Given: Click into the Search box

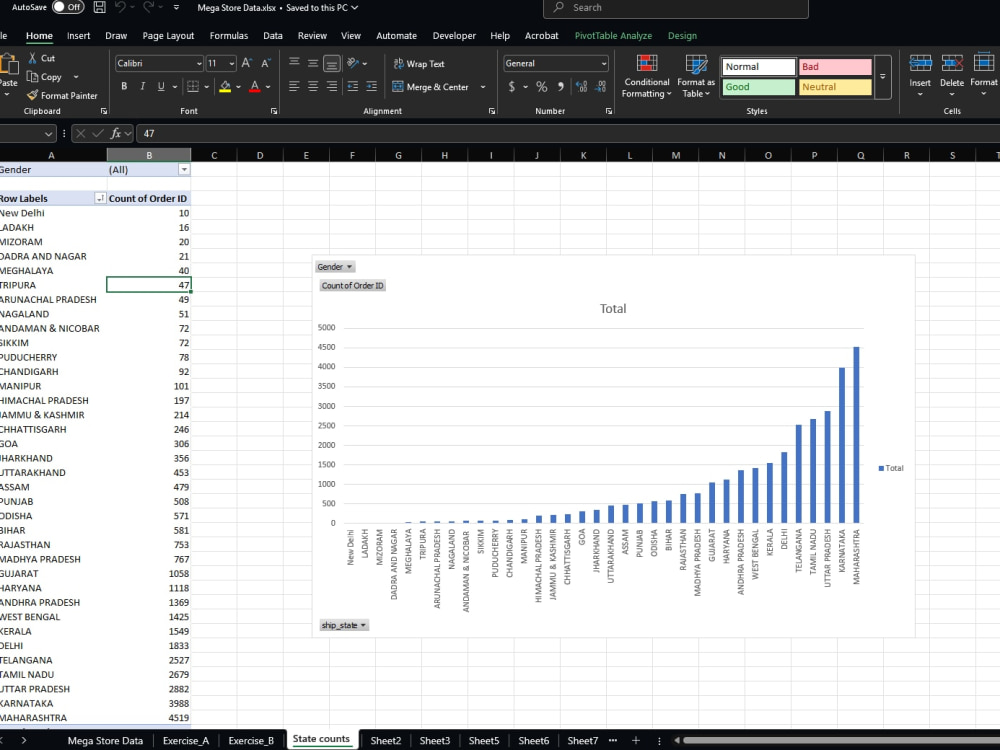Looking at the screenshot, I should coord(676,8).
